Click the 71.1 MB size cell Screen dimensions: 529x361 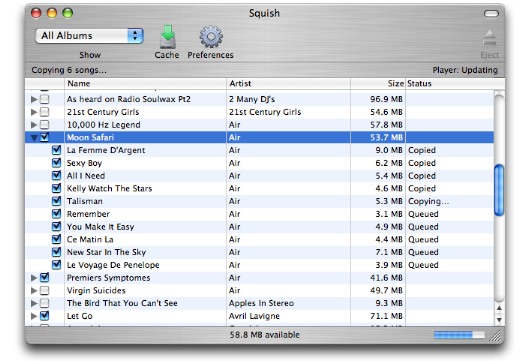tap(386, 316)
